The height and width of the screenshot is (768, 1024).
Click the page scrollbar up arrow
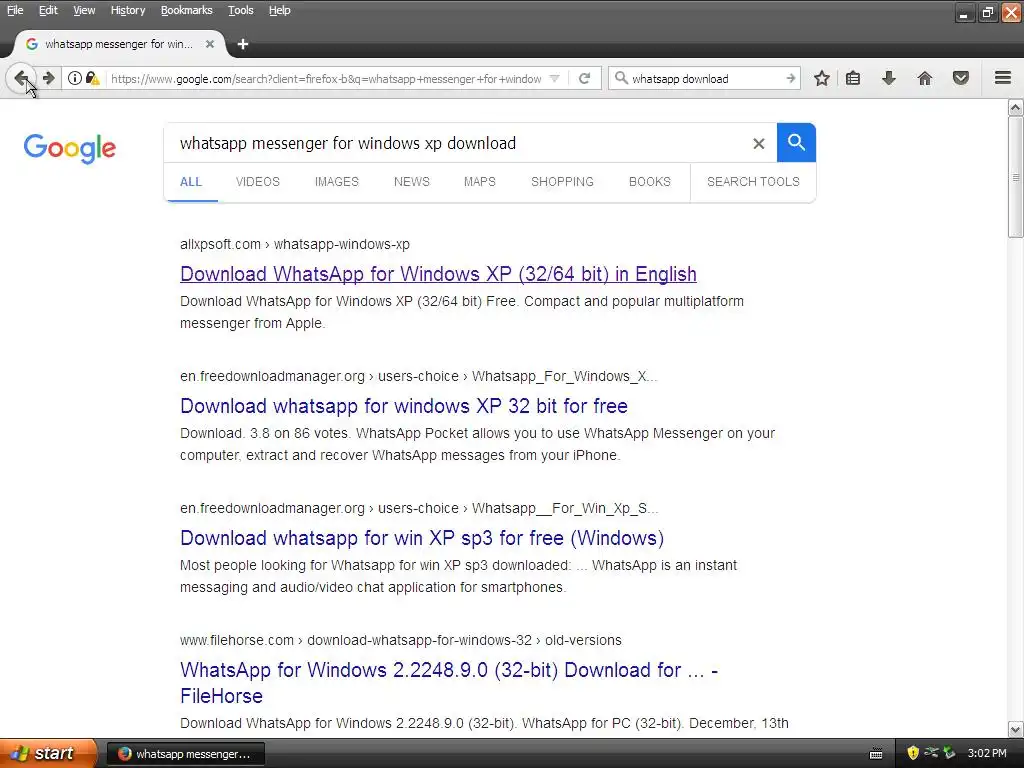(1016, 108)
